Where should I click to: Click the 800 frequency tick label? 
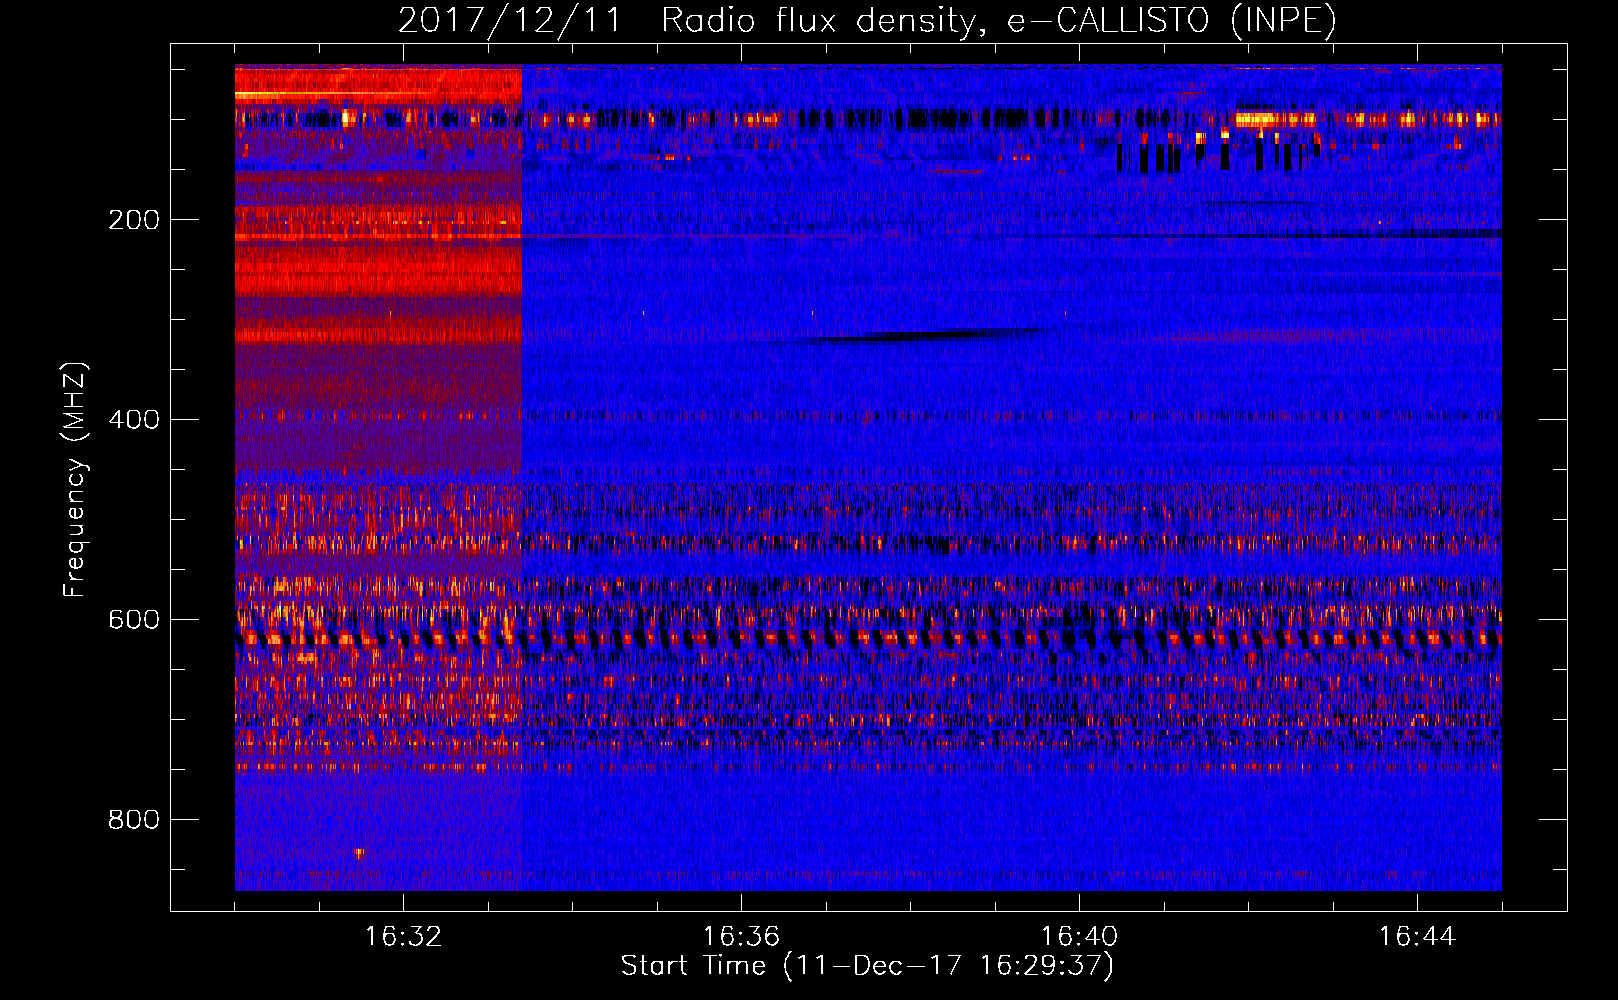pos(134,820)
